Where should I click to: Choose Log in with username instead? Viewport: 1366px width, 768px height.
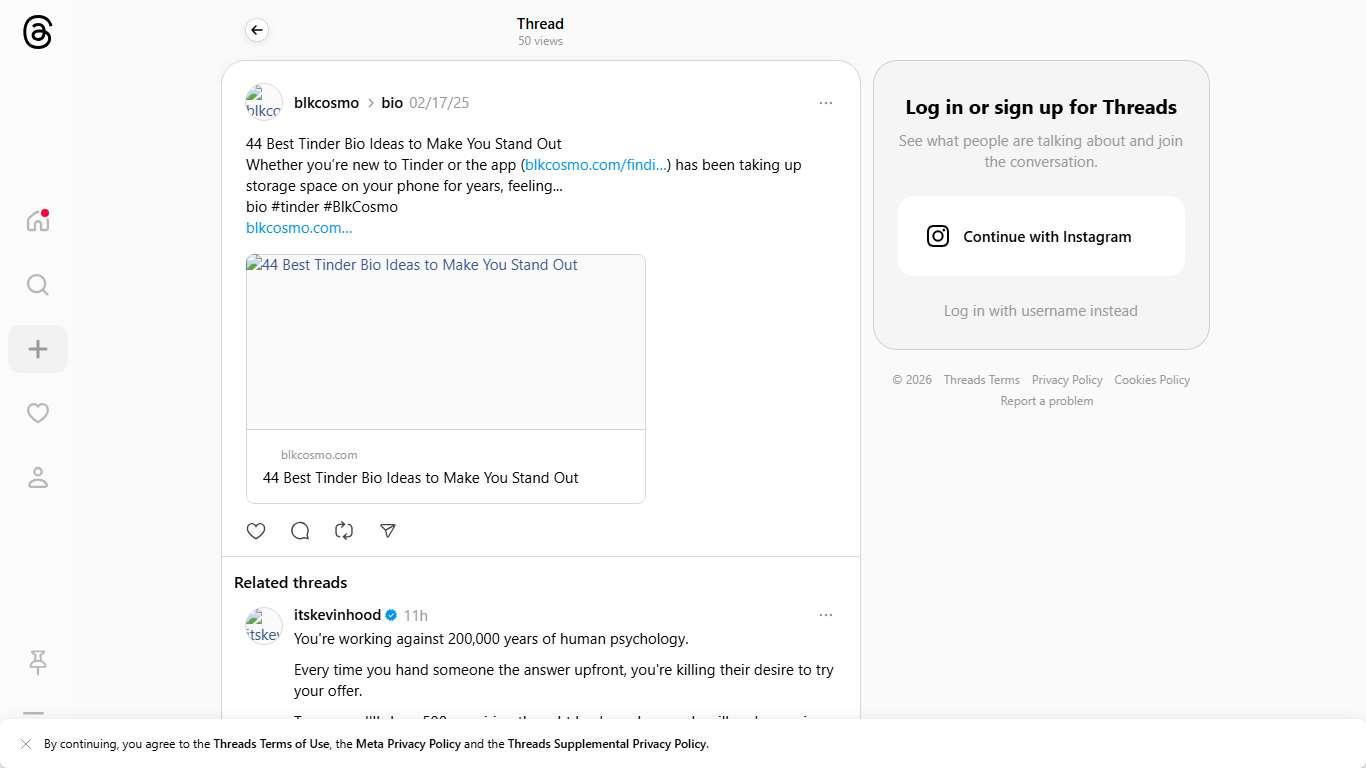1040,311
